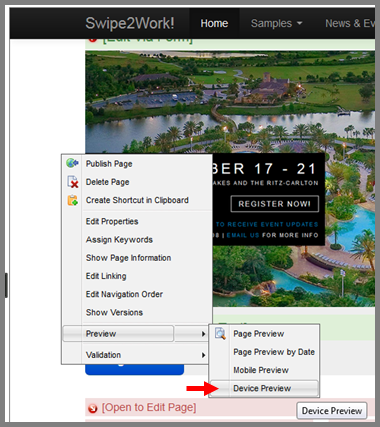Click the Publish Page globe icon
The height and width of the screenshot is (427, 380).
pyautogui.click(x=72, y=163)
